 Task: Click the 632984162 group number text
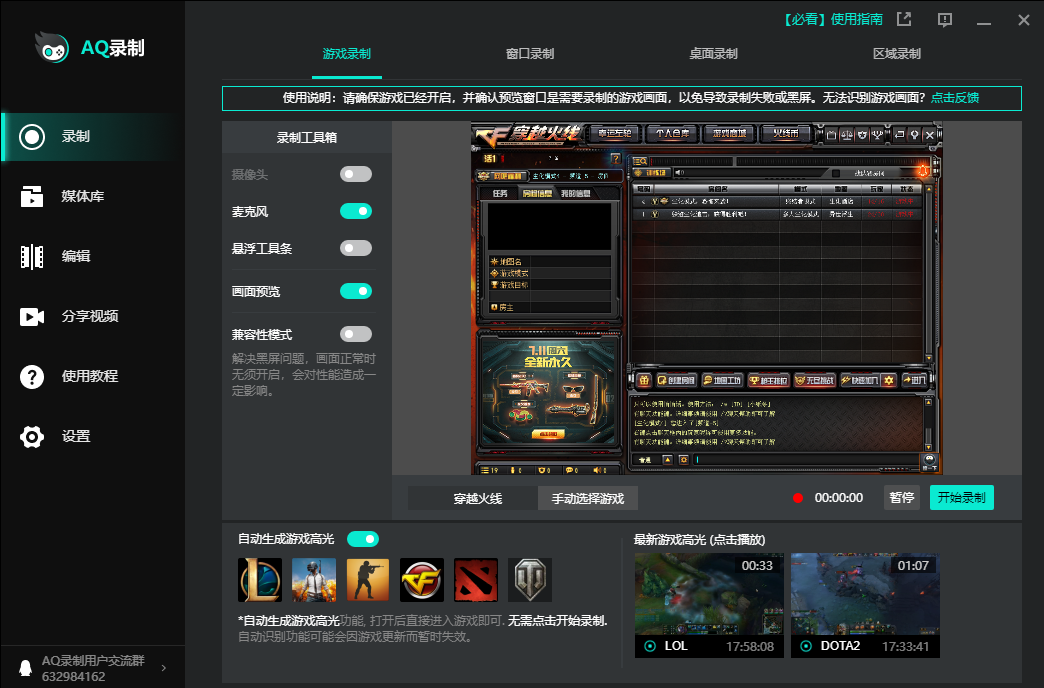click(73, 677)
